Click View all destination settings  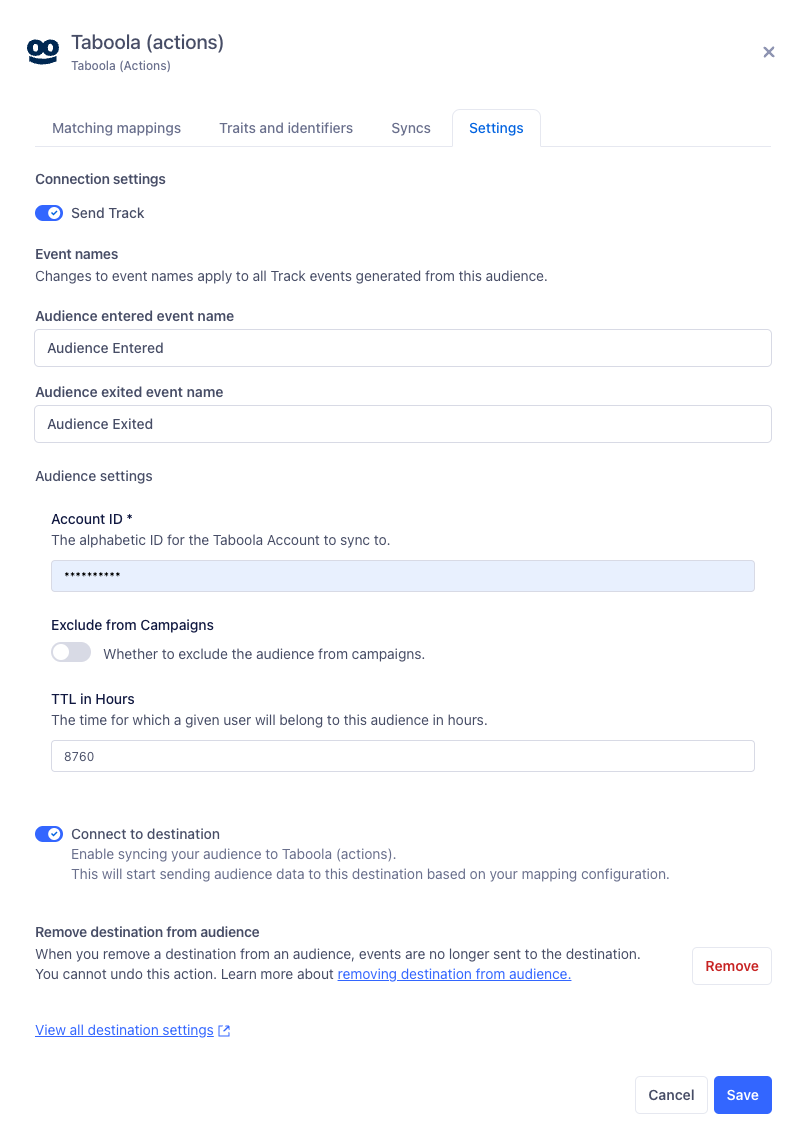(x=124, y=1030)
